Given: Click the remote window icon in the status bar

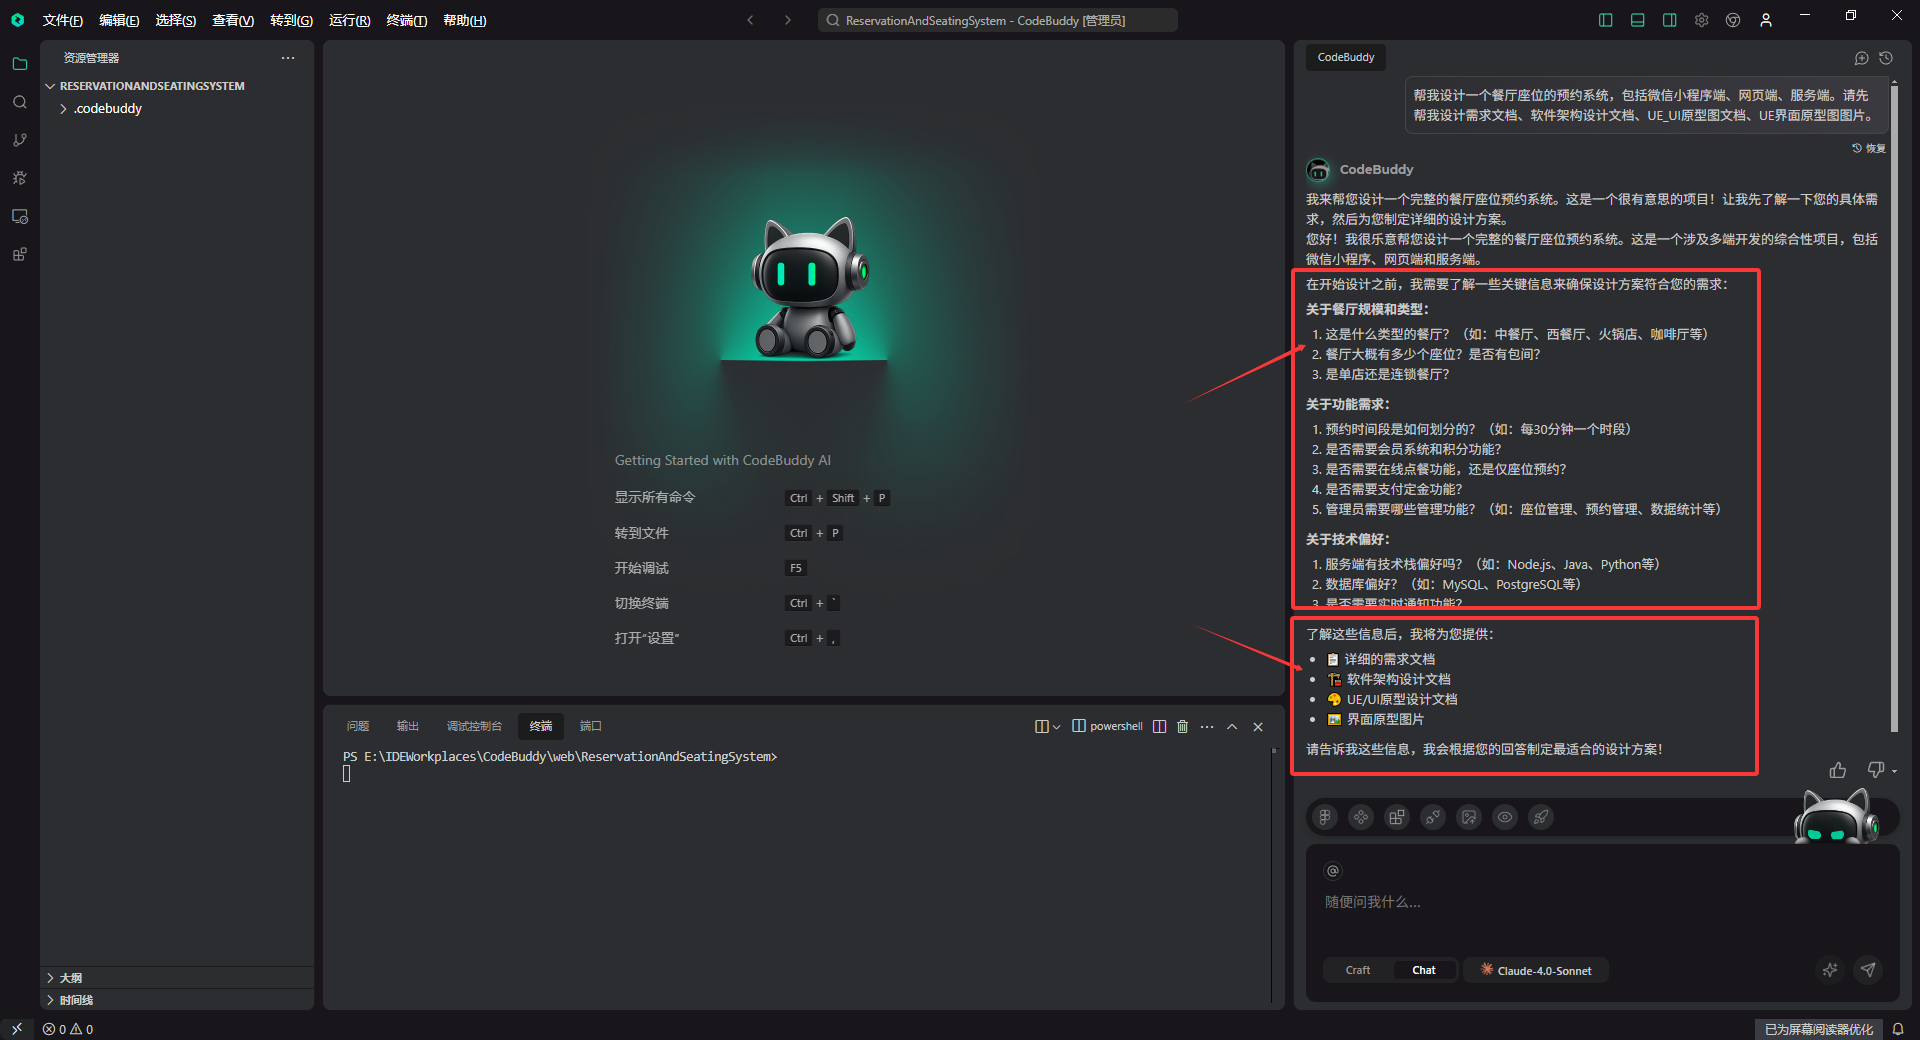Looking at the screenshot, I should pyautogui.click(x=17, y=1029).
